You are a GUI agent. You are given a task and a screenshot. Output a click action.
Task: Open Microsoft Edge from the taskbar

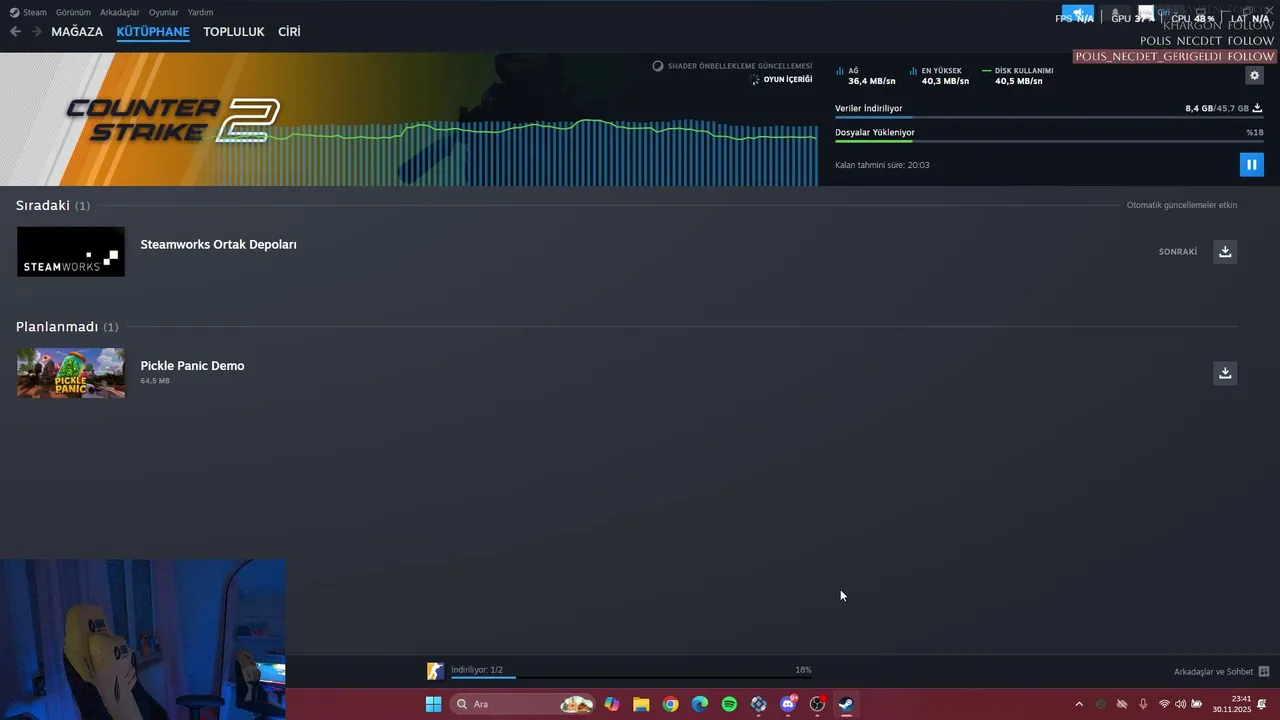(x=700, y=704)
